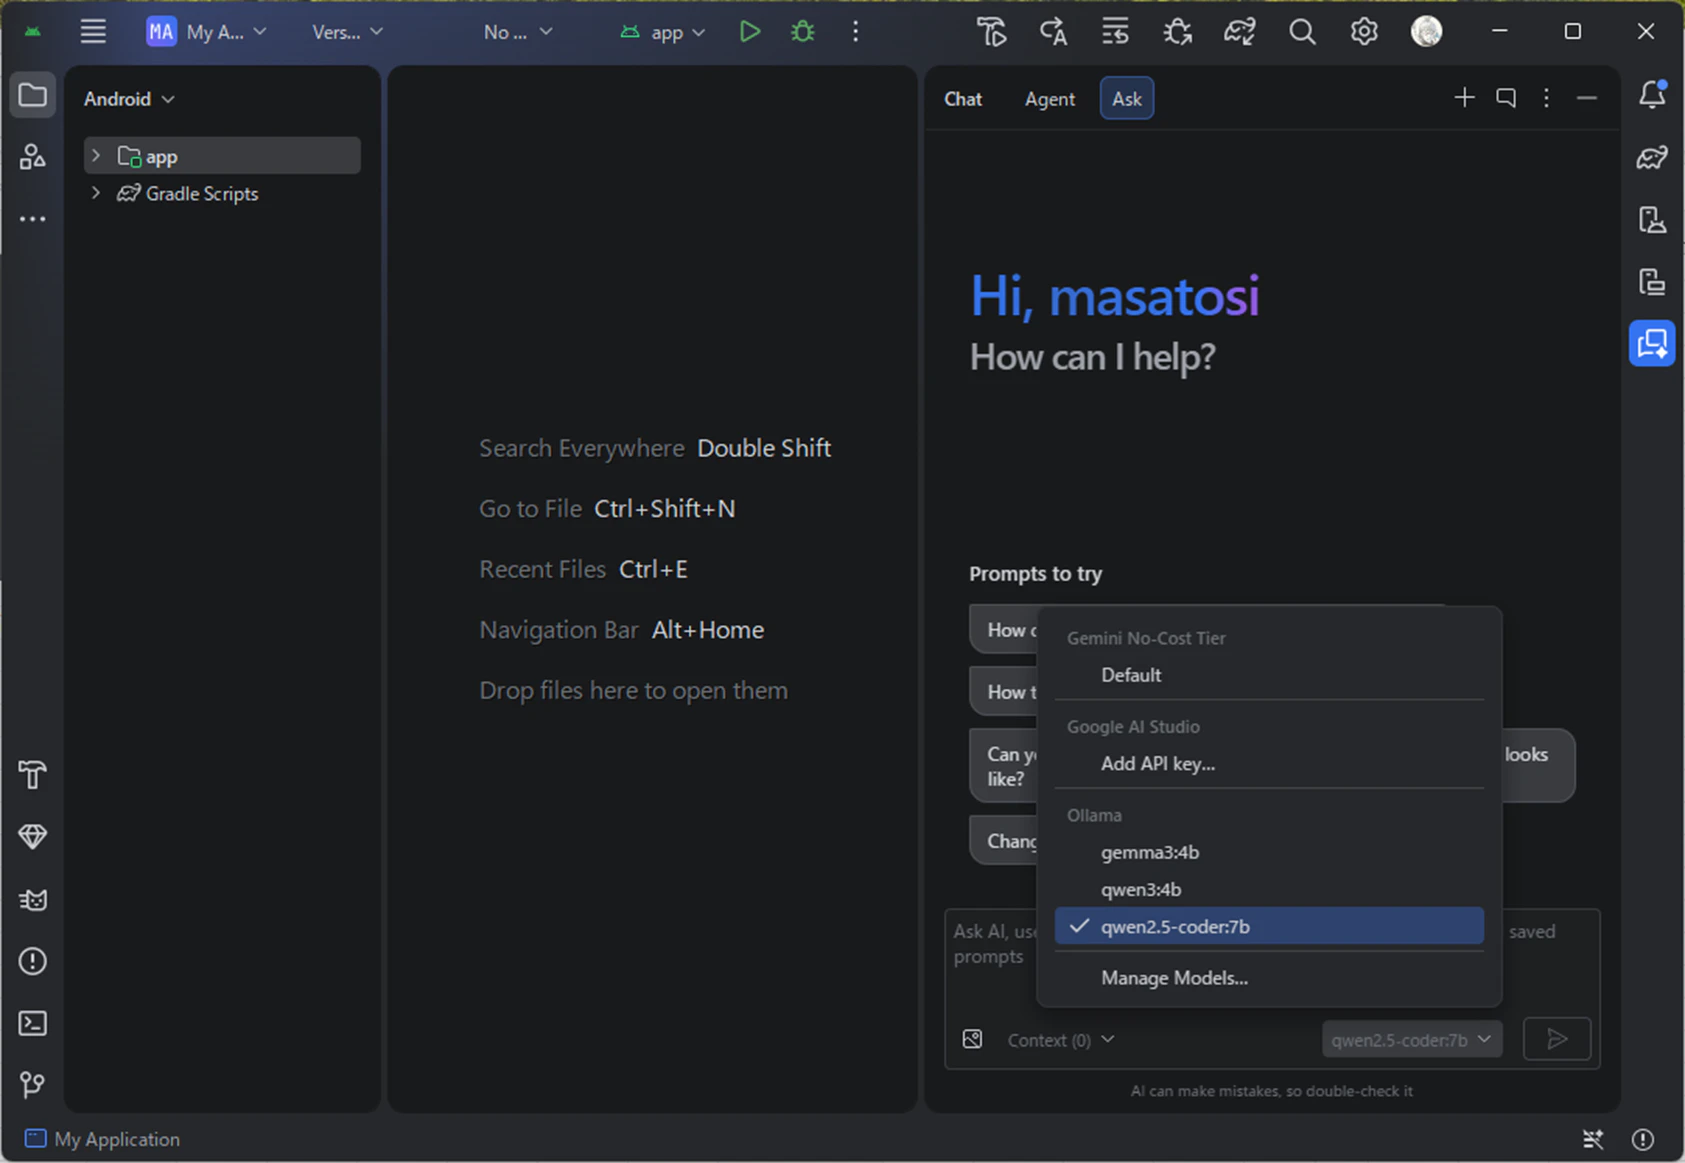Open the My A... project switcher dropdown
This screenshot has width=1685, height=1163.
(x=207, y=32)
